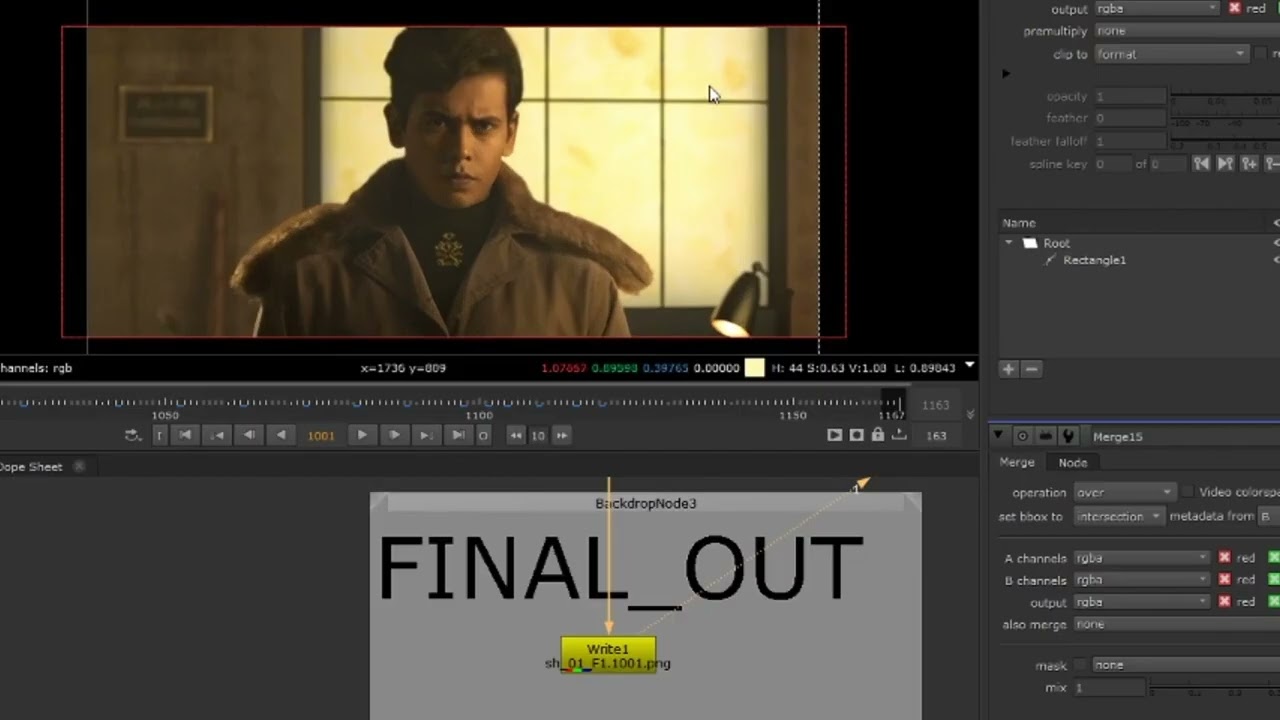This screenshot has height=720, width=1280.
Task: Open the premultiply dropdown
Action: pyautogui.click(x=1187, y=31)
